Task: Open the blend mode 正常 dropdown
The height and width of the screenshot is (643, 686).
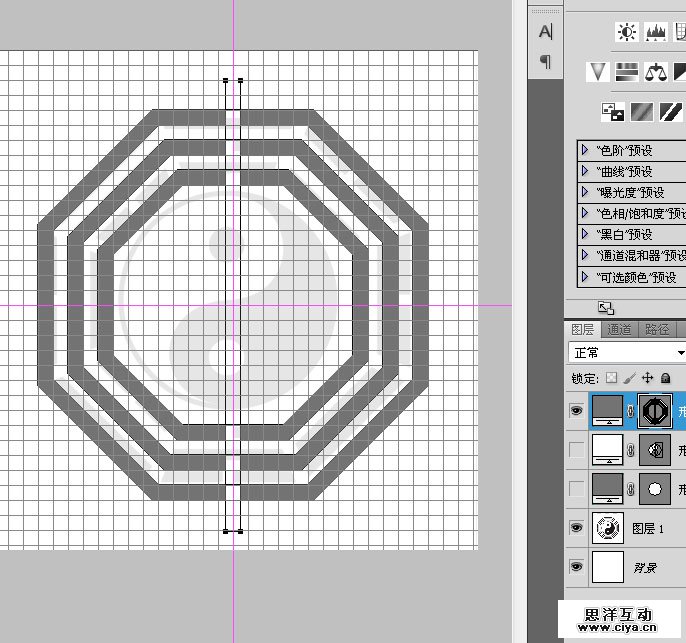Action: [x=627, y=353]
